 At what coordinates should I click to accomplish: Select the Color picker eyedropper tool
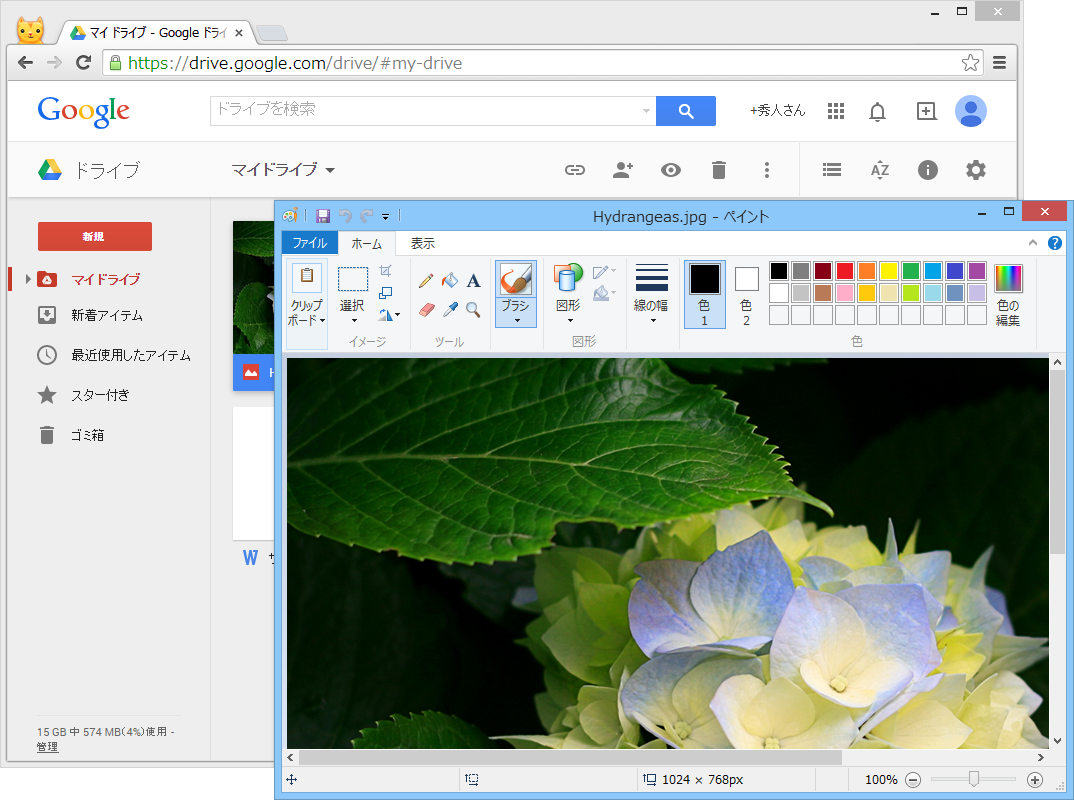[x=450, y=310]
